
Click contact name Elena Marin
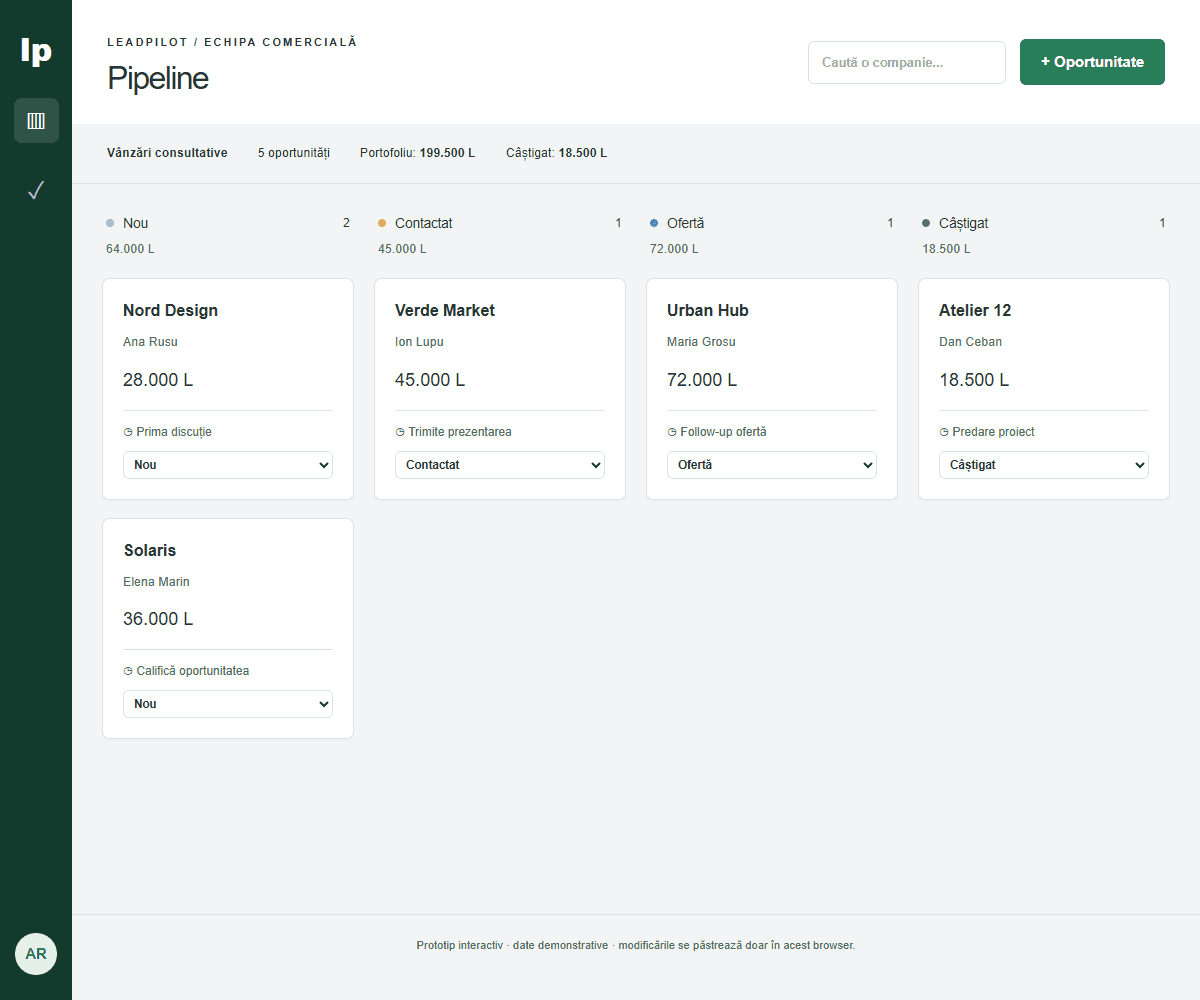[156, 582]
